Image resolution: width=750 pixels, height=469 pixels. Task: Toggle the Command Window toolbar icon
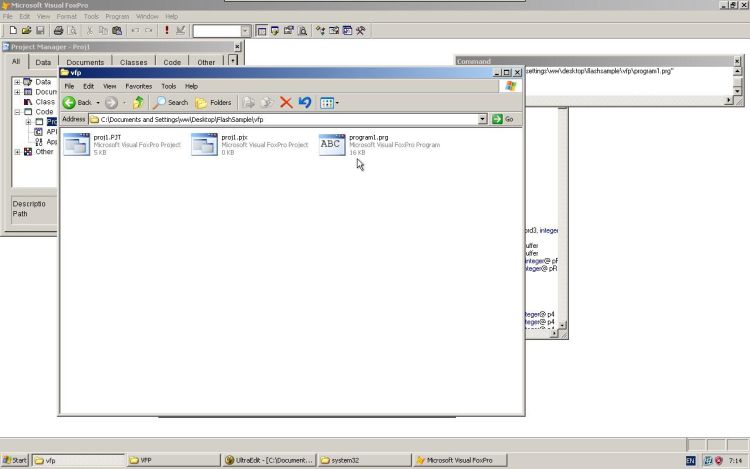261,31
